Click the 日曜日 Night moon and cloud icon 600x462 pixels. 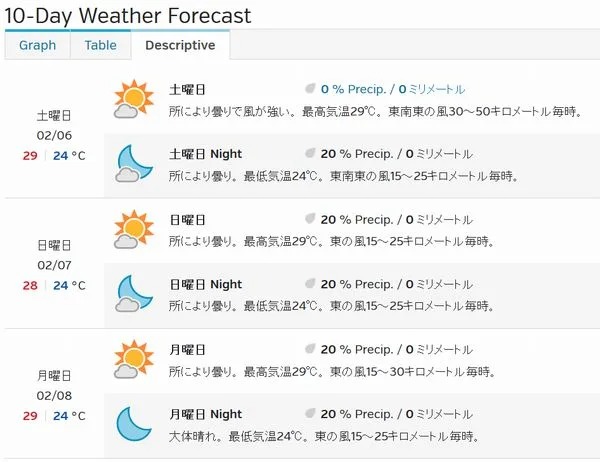coord(134,294)
